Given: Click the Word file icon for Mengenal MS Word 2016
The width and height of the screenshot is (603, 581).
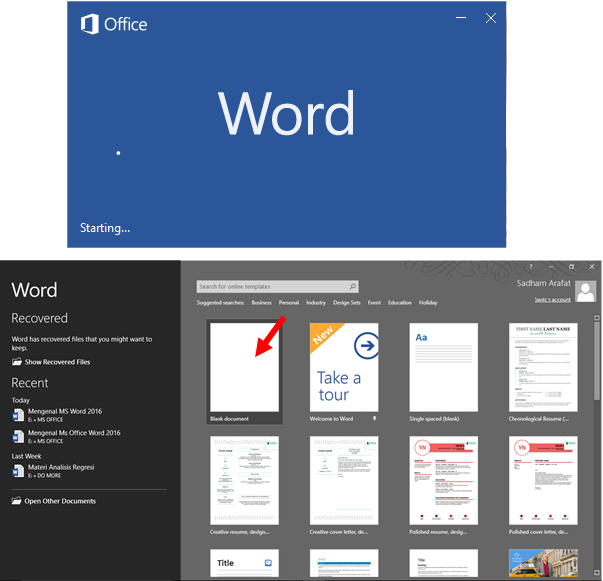Looking at the screenshot, I should (18, 415).
